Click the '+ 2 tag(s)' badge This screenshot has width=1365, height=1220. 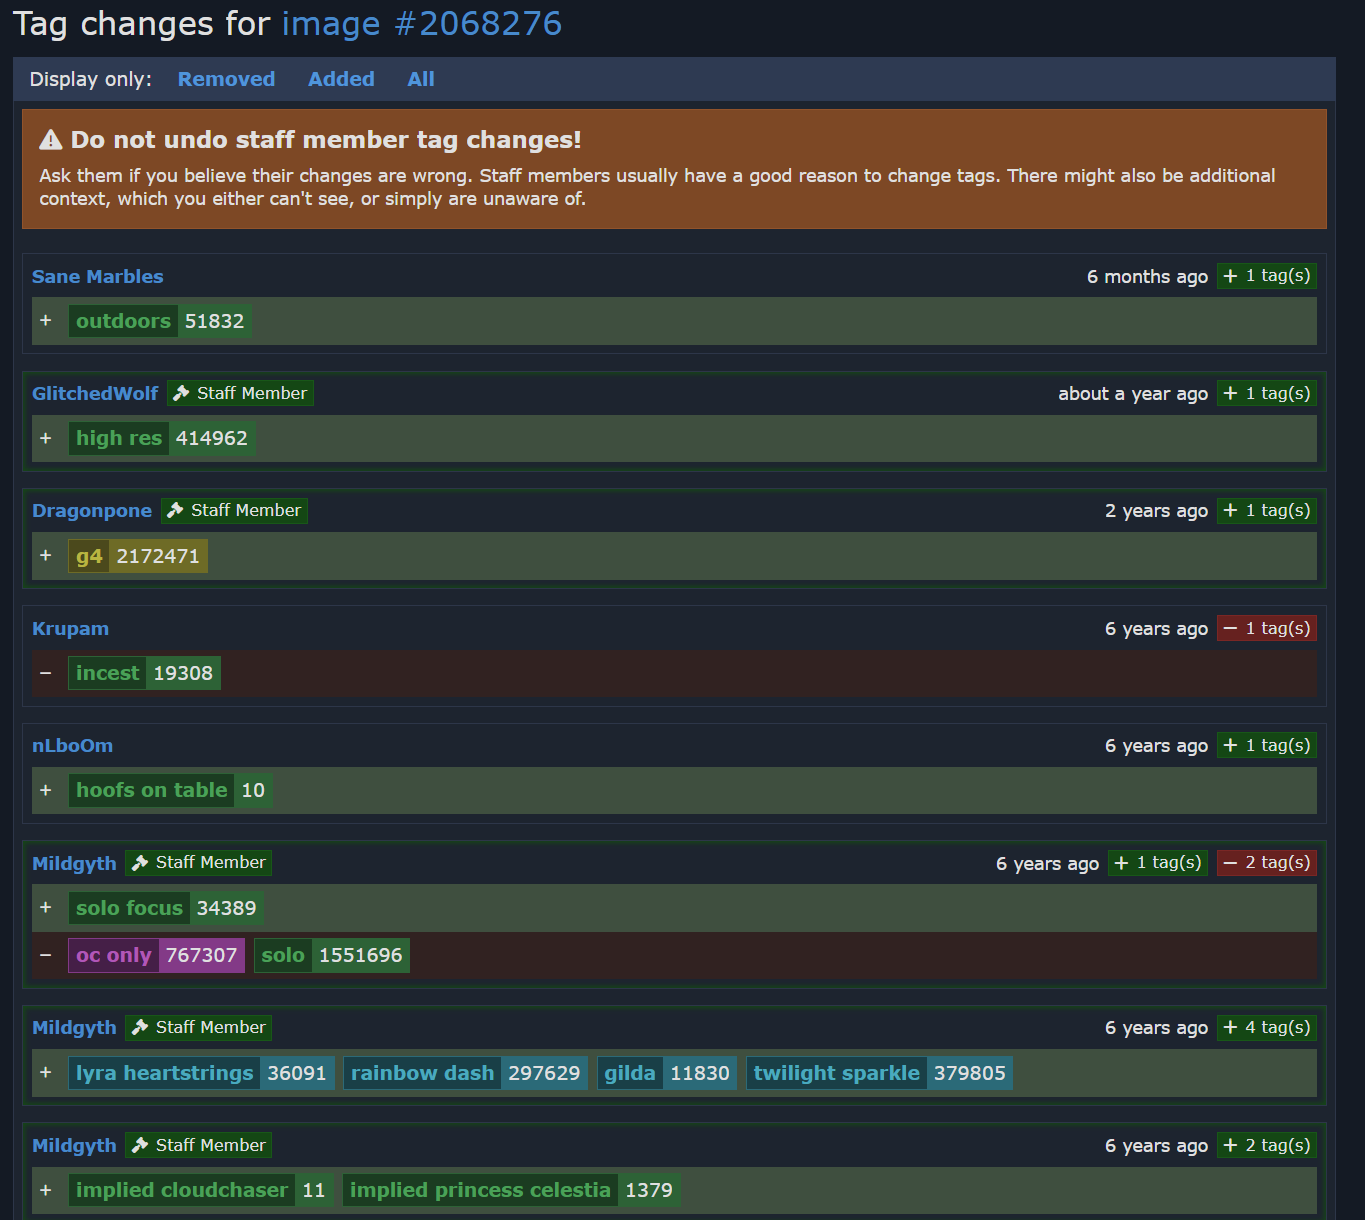1267,1146
